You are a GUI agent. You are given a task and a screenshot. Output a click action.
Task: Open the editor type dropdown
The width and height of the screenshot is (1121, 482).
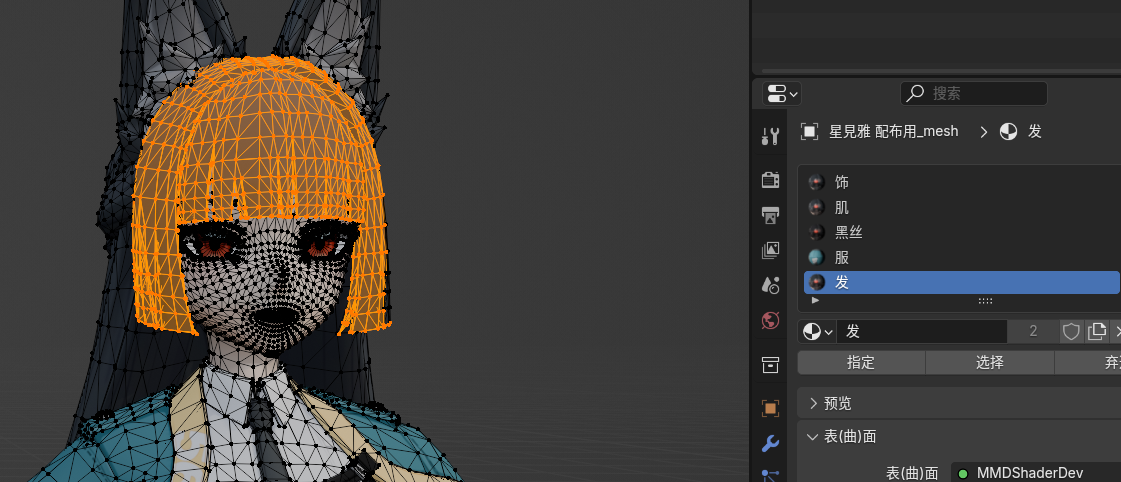click(782, 94)
